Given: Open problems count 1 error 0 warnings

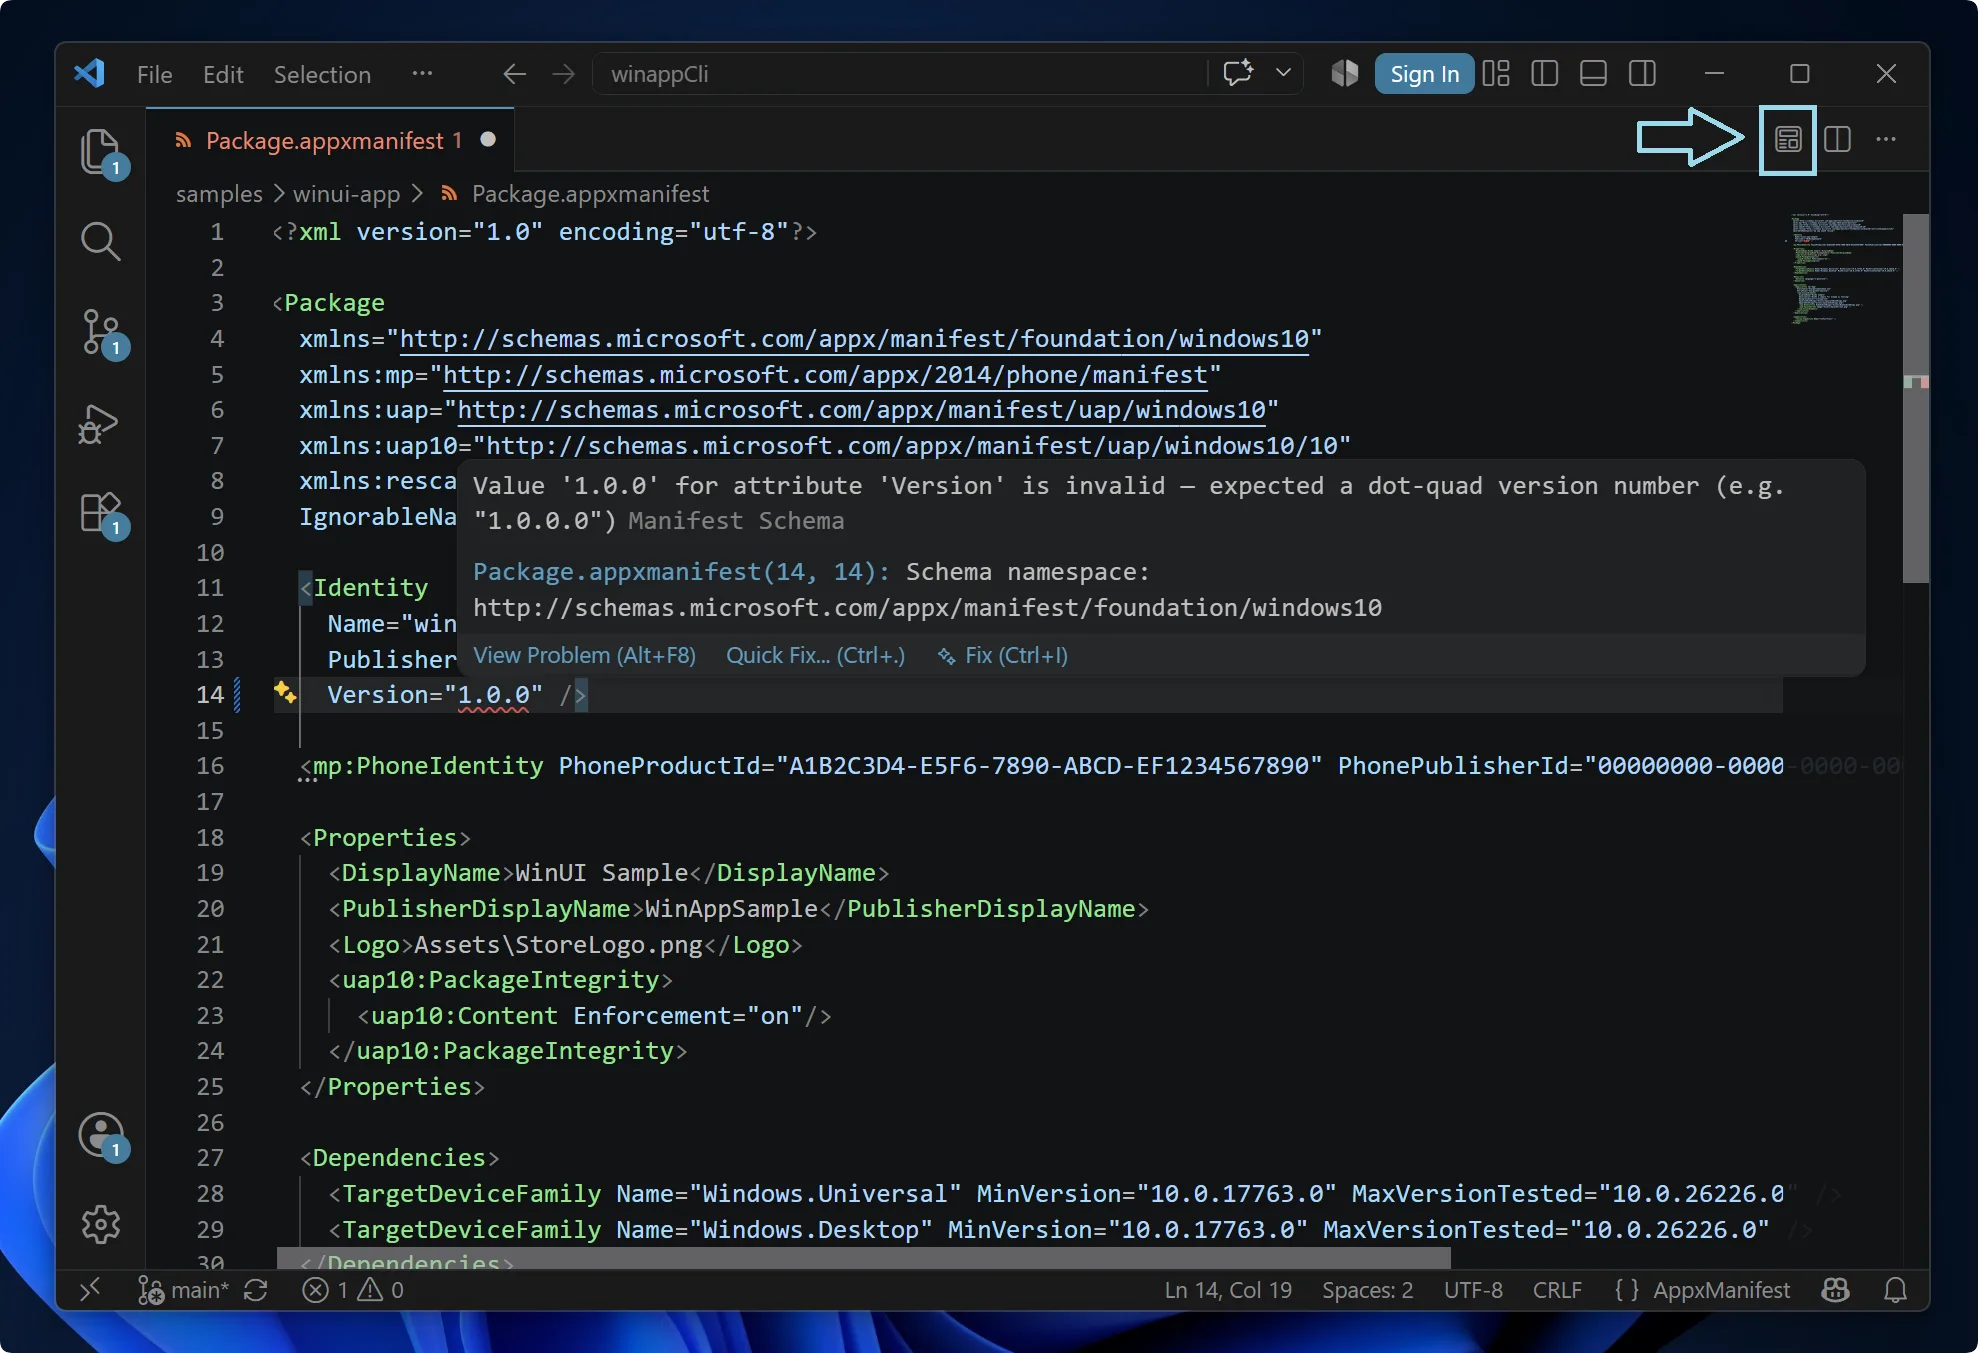Looking at the screenshot, I should (353, 1290).
